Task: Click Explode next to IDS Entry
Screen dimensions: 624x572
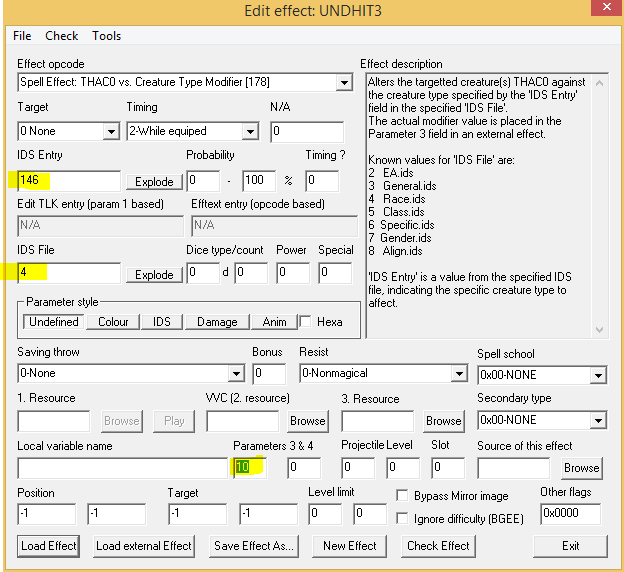Action: pyautogui.click(x=154, y=182)
